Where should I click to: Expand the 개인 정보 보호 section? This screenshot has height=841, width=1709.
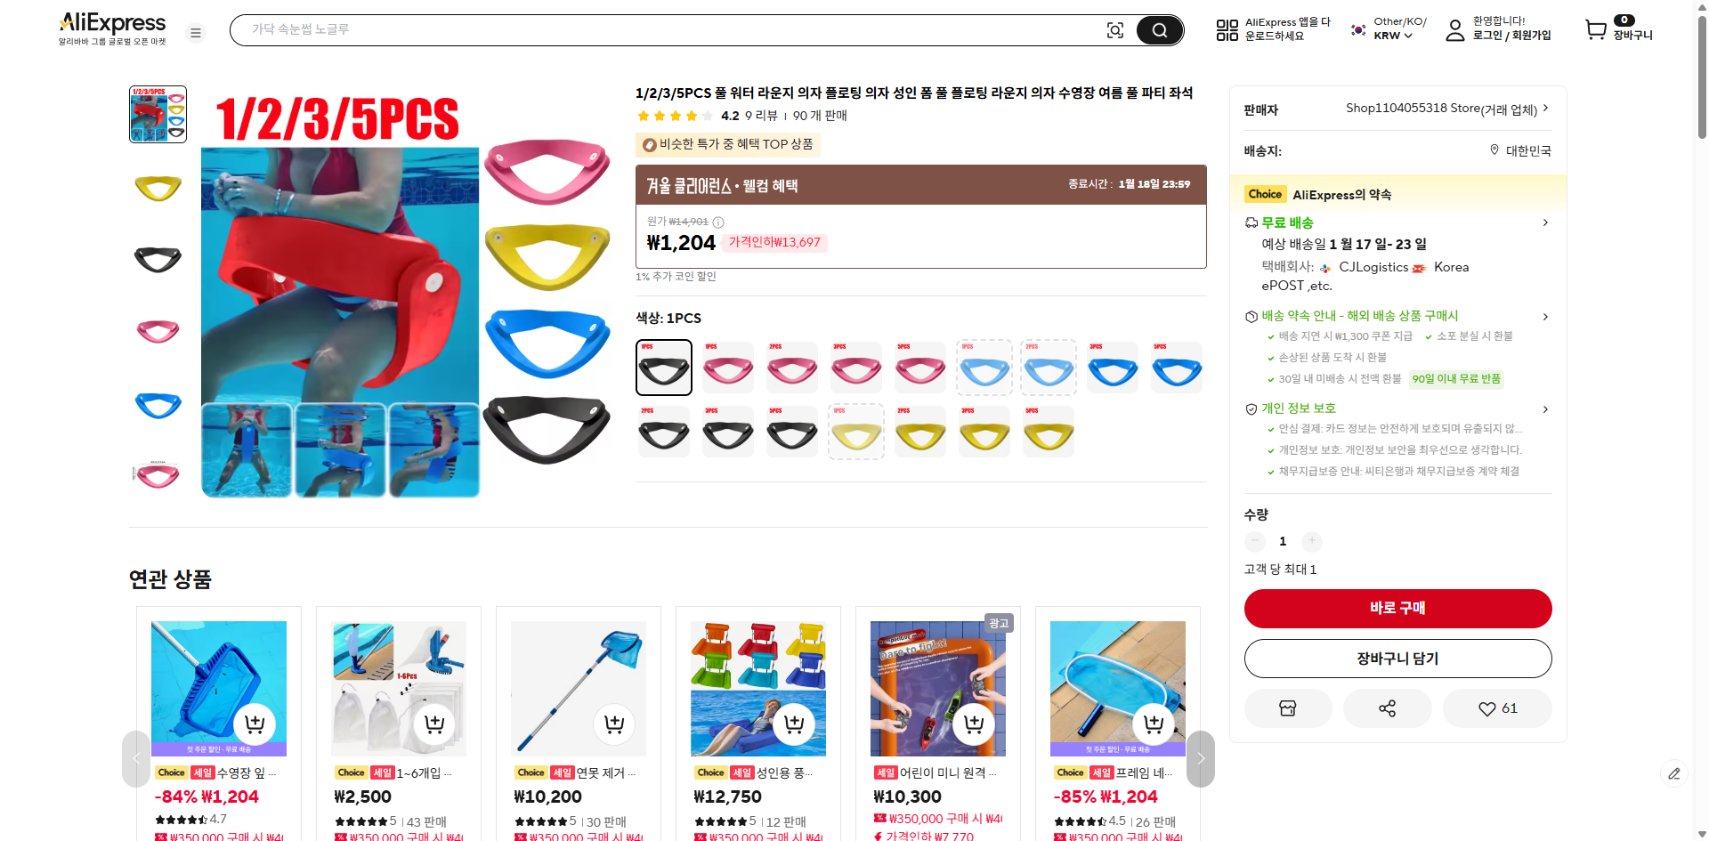(x=1546, y=409)
